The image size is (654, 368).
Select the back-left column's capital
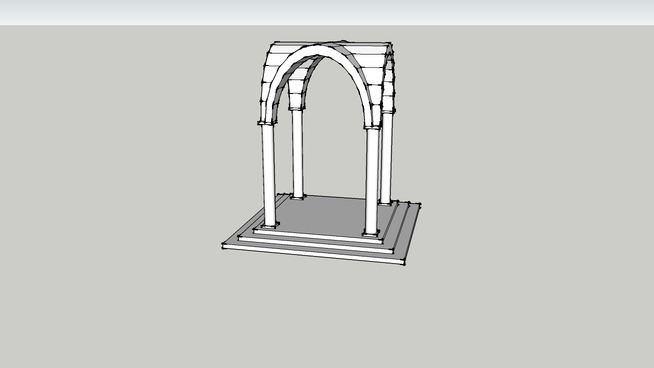click(297, 109)
